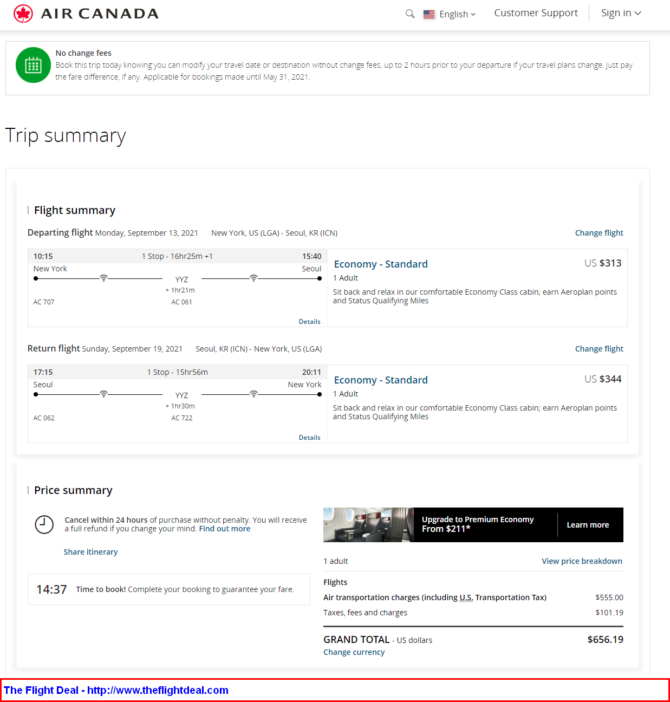
Task: Click the Premium Economy cabin image
Action: 368,525
